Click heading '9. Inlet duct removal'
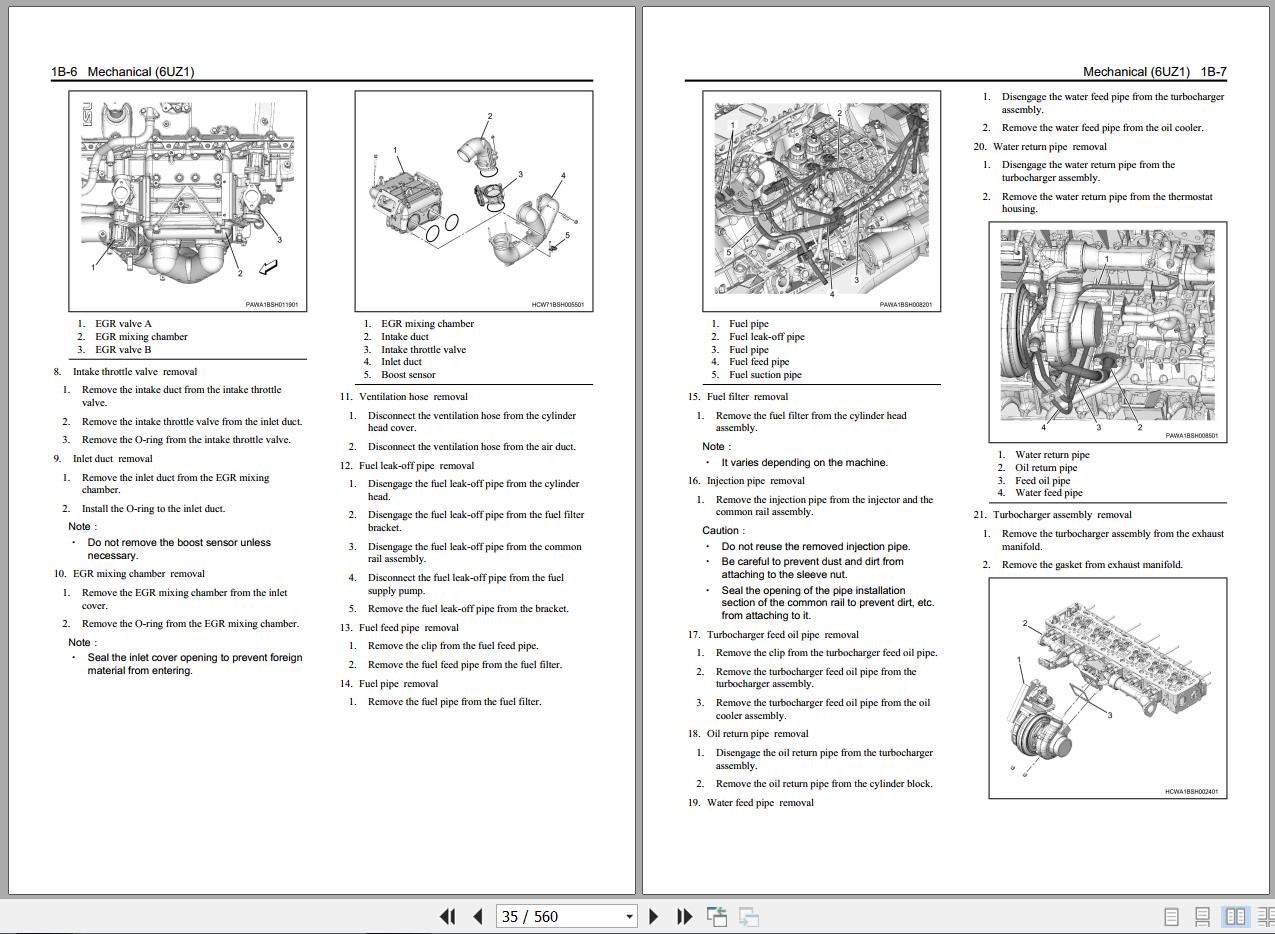 tap(103, 459)
